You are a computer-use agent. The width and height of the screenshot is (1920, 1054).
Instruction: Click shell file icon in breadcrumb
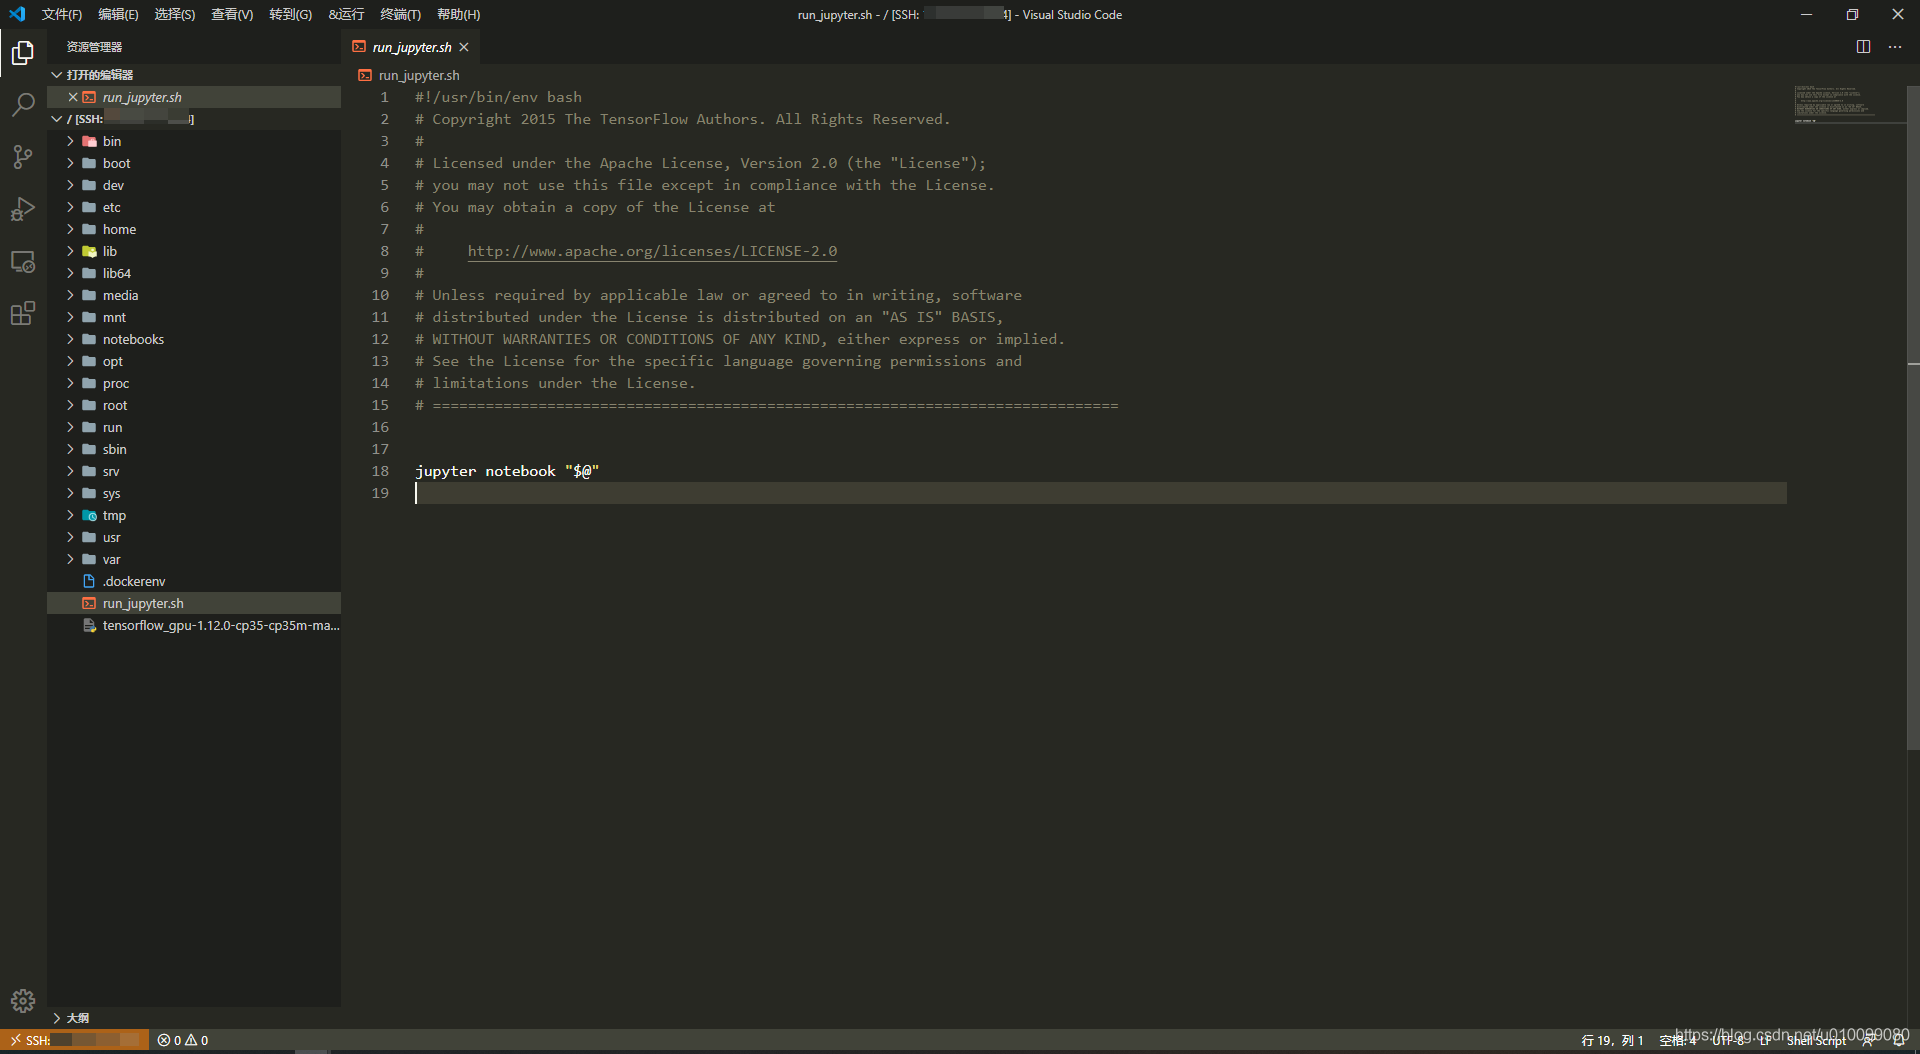(365, 75)
